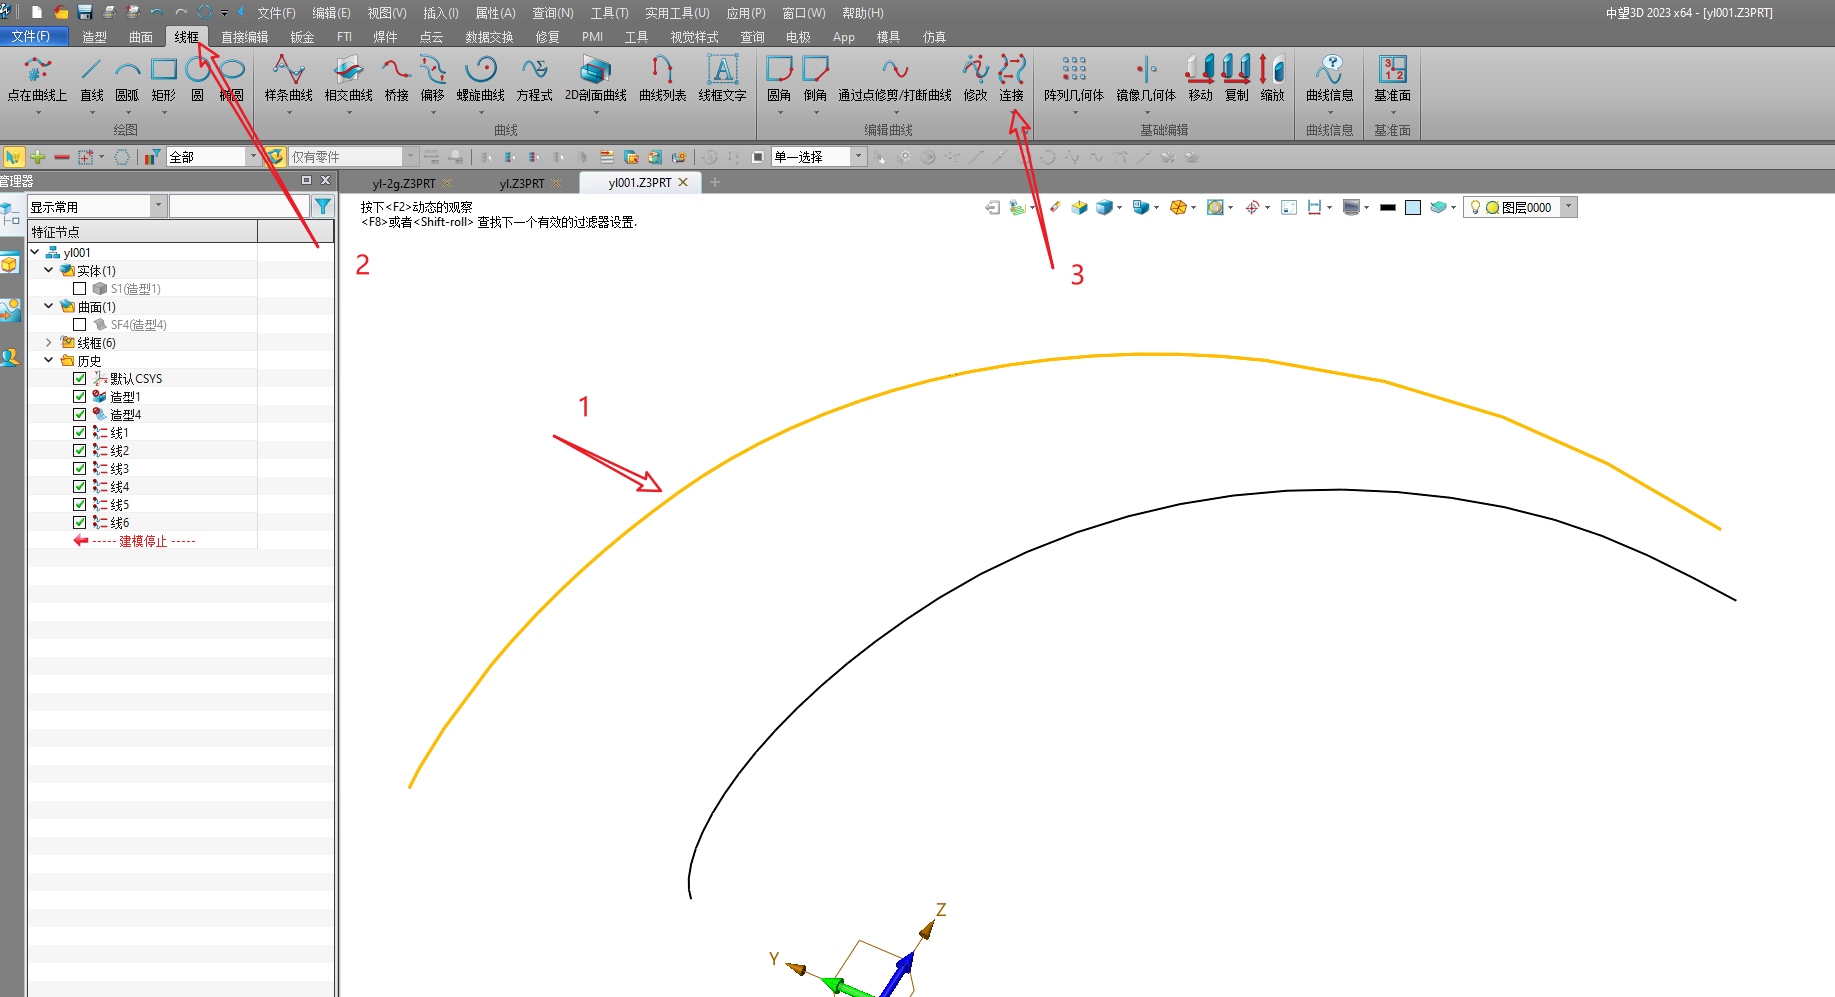Select the 直线 (Line) drawing tool

[91, 79]
